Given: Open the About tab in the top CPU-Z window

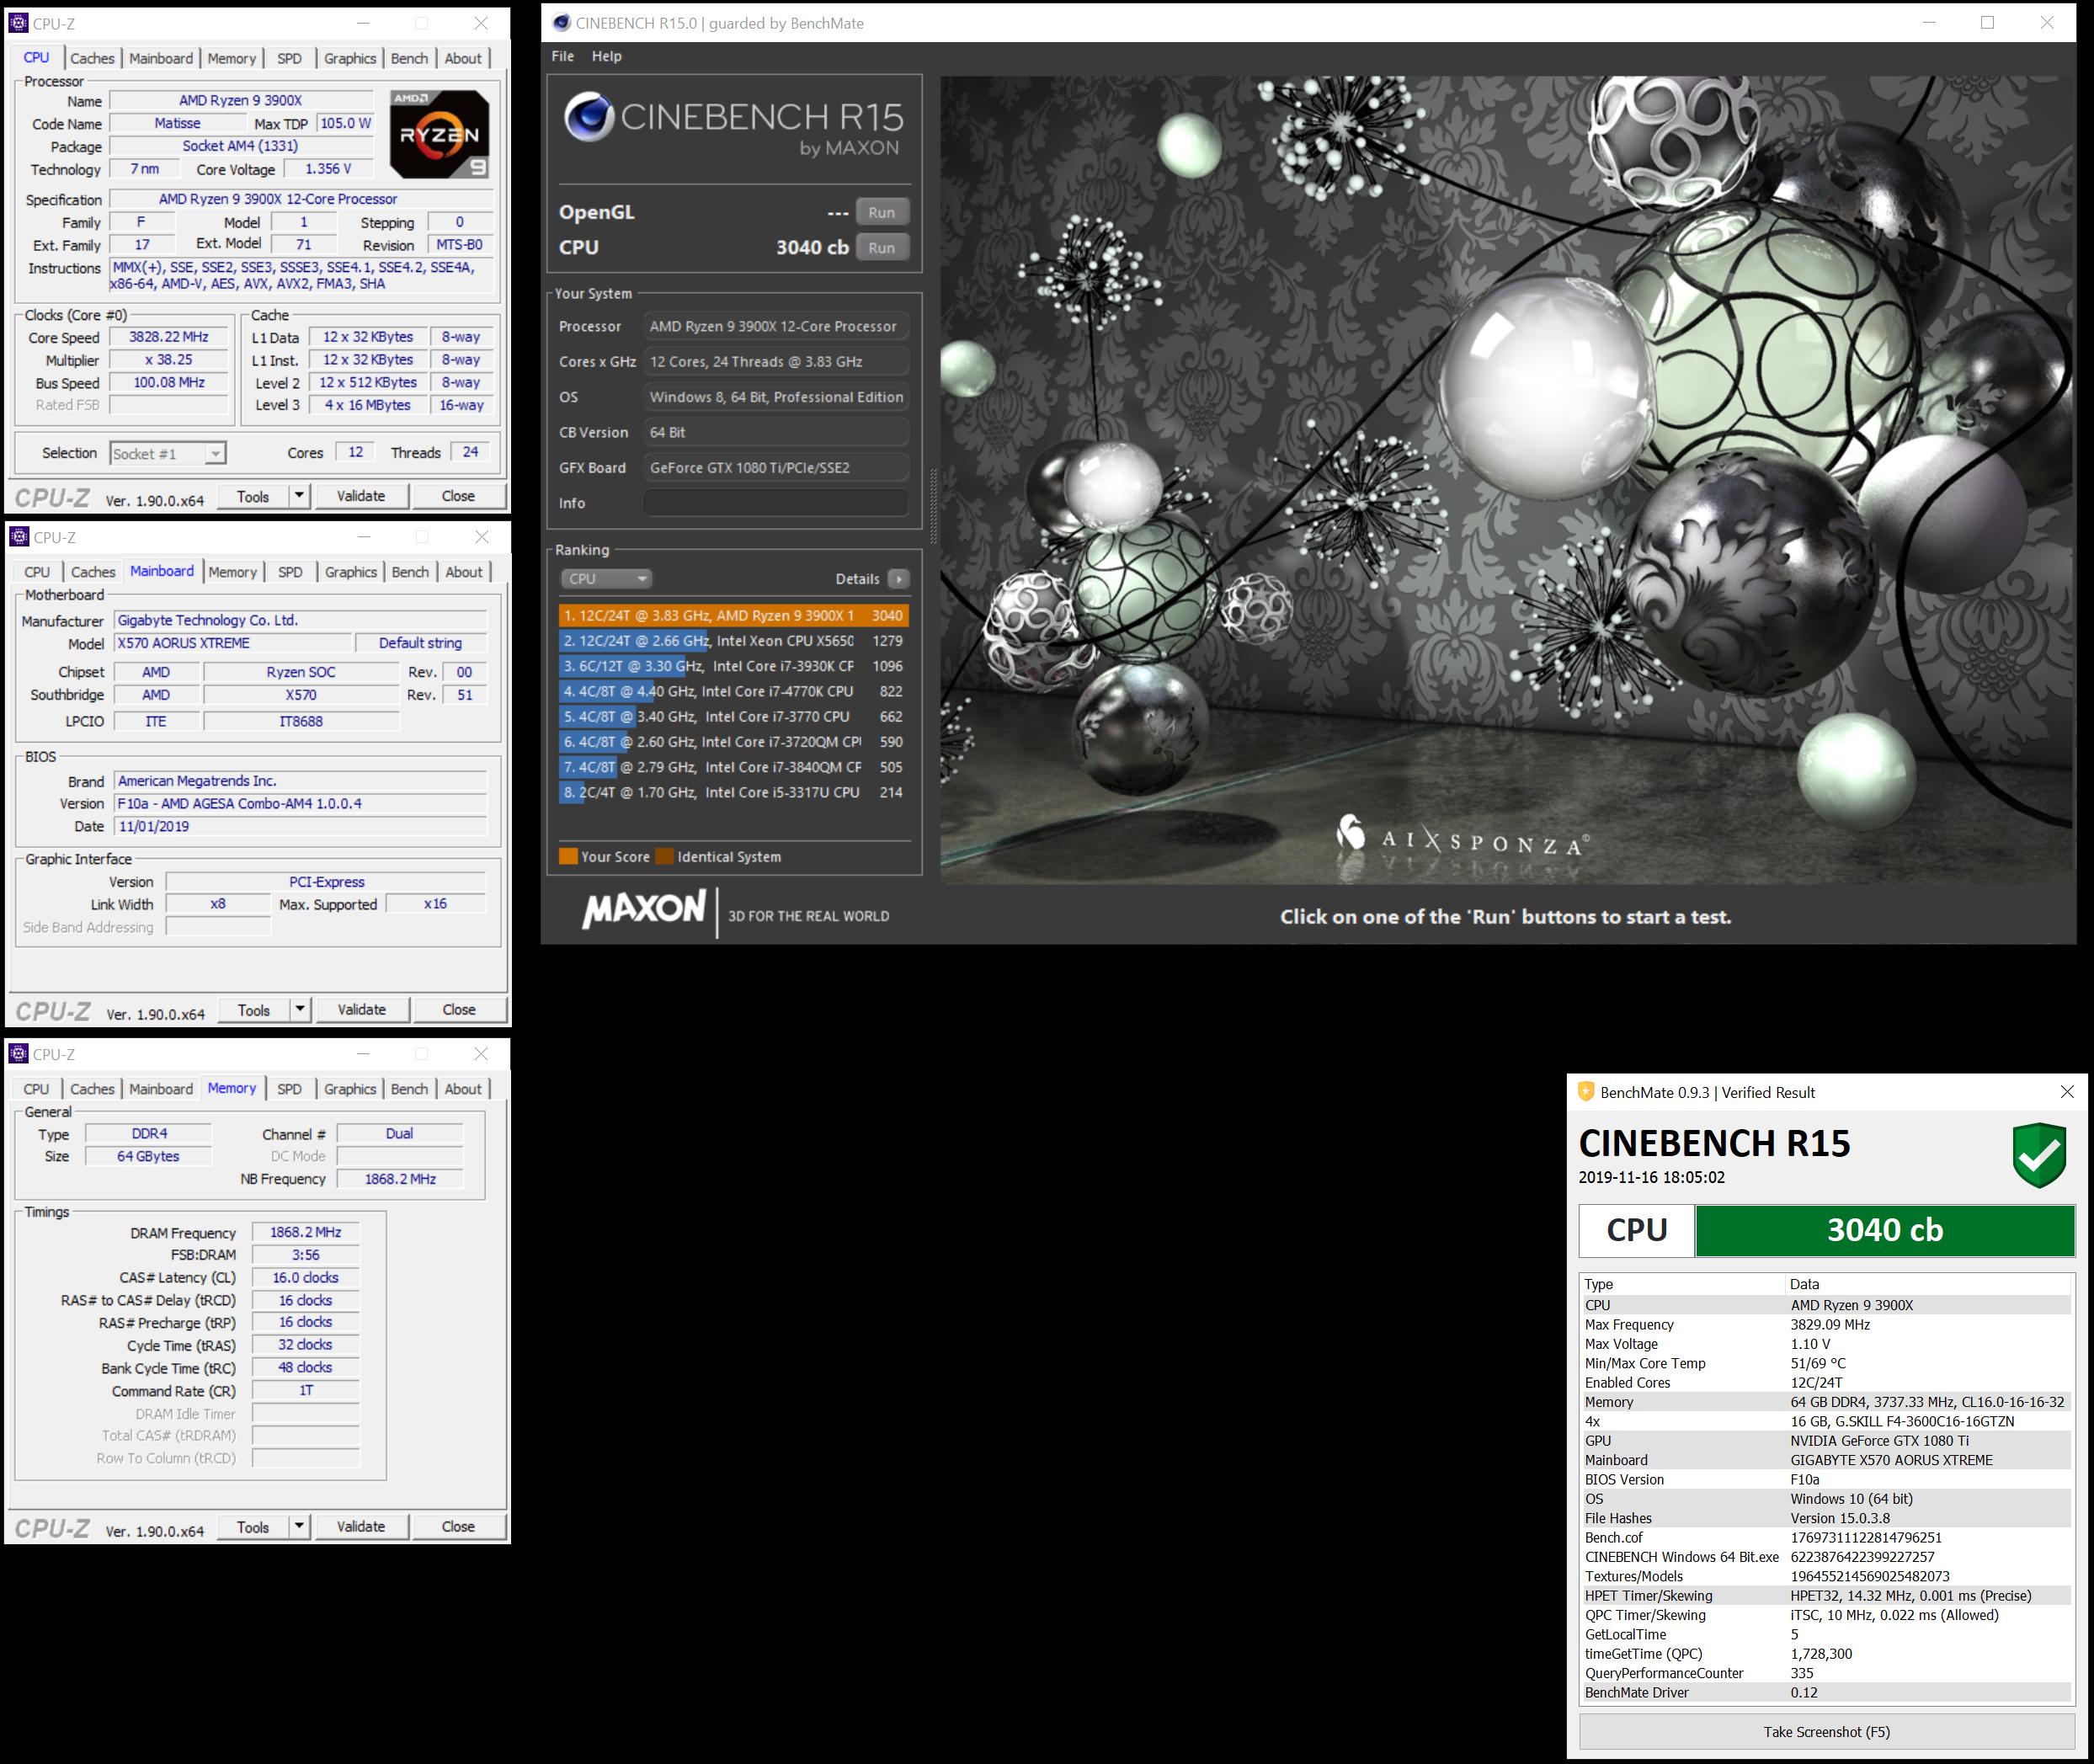Looking at the screenshot, I should point(463,59).
